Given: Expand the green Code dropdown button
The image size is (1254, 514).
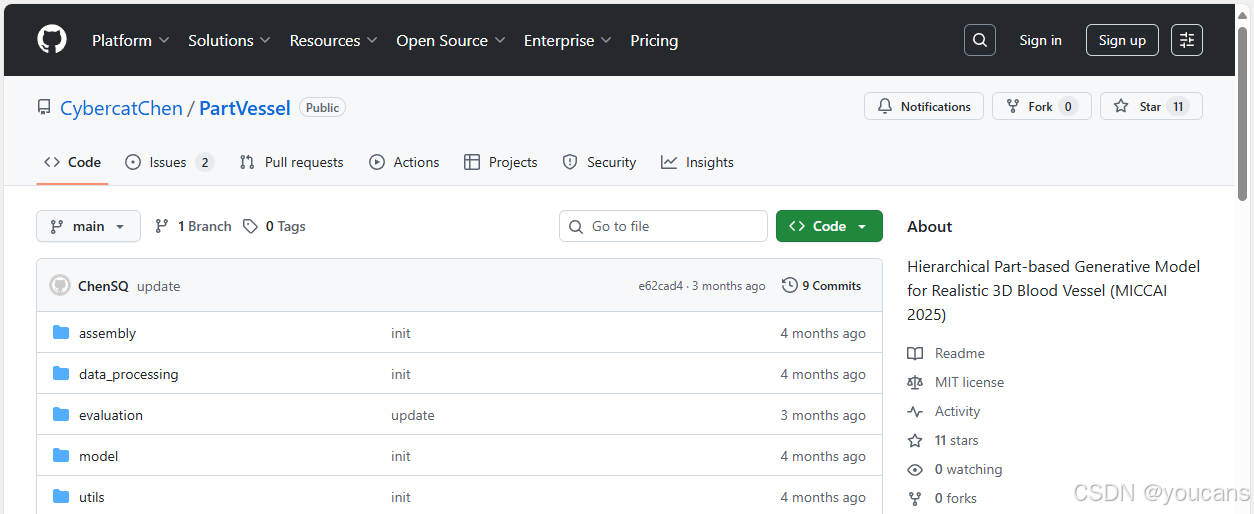Looking at the screenshot, I should pyautogui.click(x=829, y=226).
